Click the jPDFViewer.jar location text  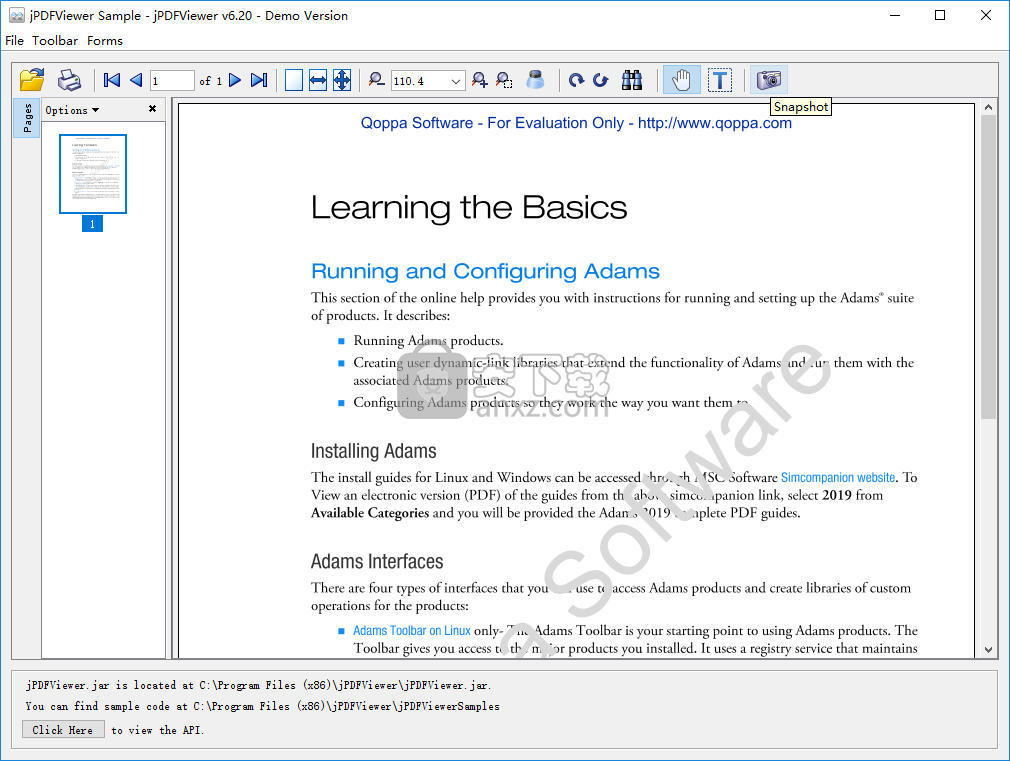click(258, 686)
